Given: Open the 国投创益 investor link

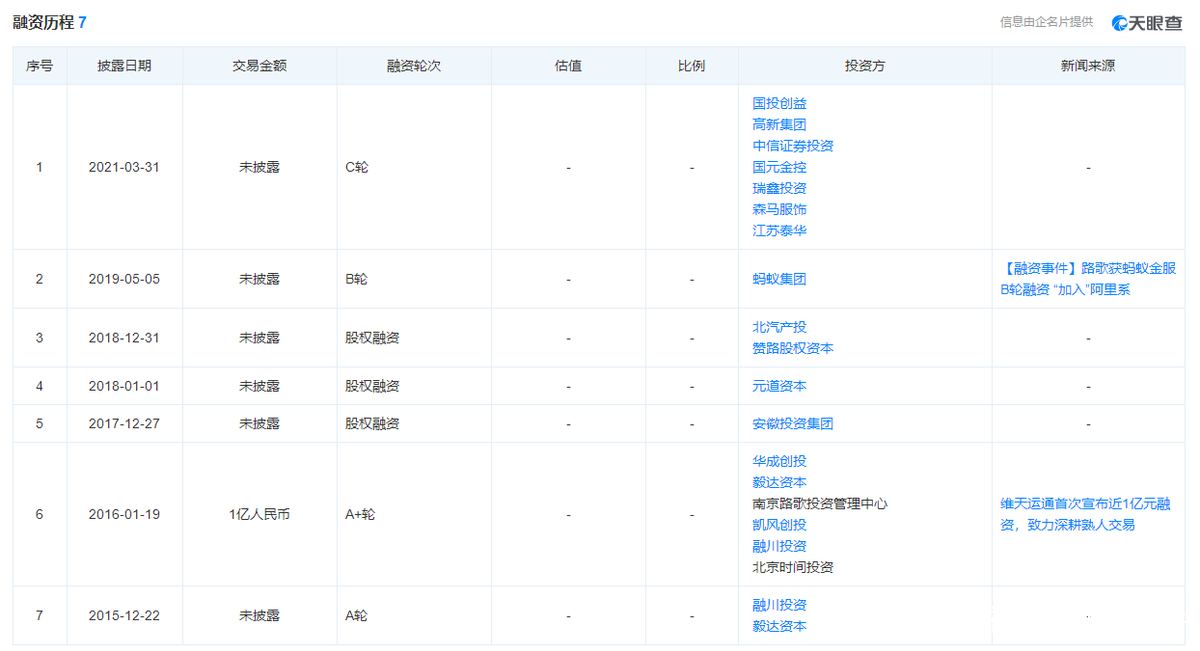Looking at the screenshot, I should (779, 103).
